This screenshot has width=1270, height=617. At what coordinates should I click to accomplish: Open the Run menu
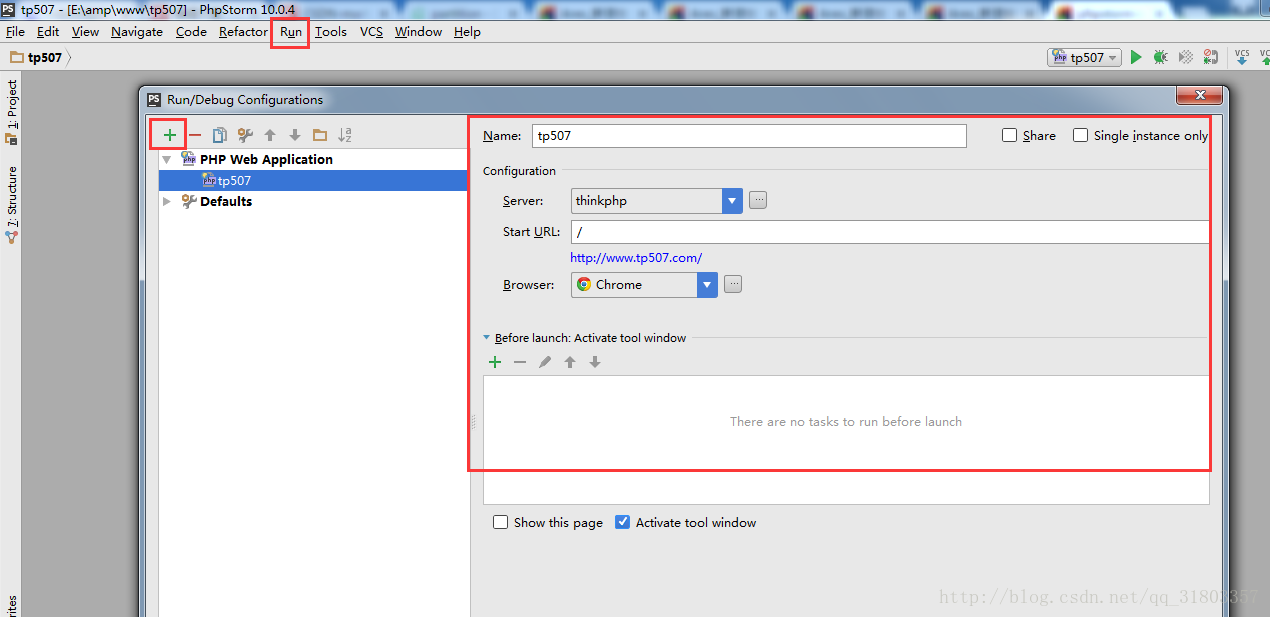[291, 31]
